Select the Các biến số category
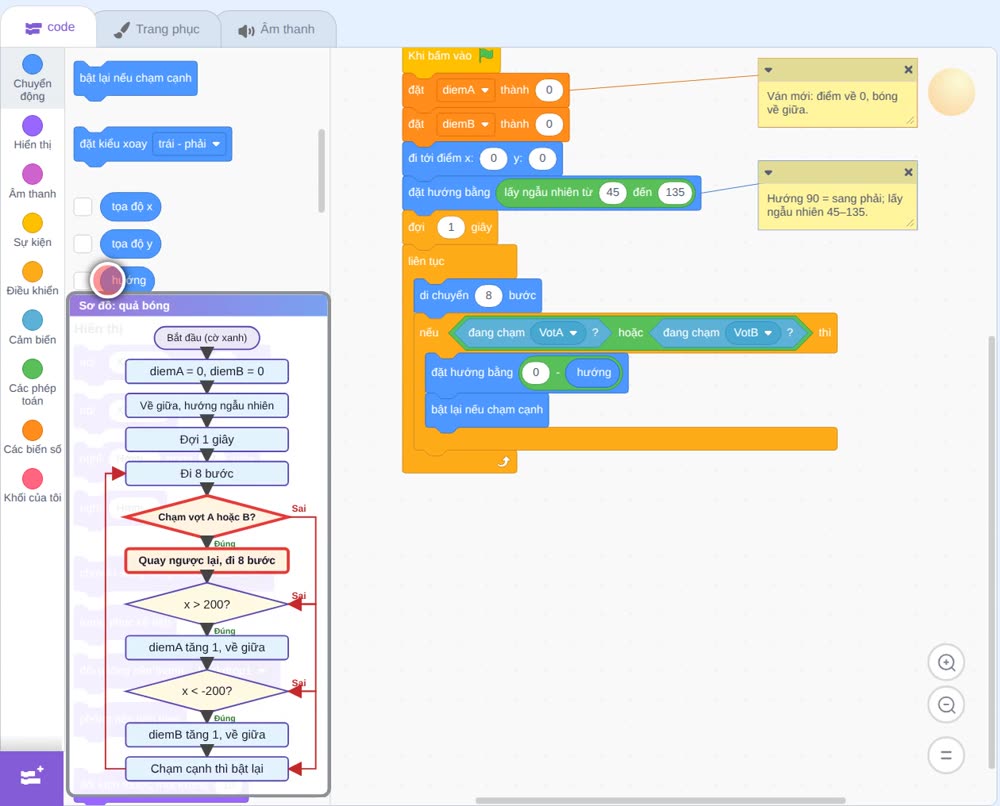 click(32, 437)
